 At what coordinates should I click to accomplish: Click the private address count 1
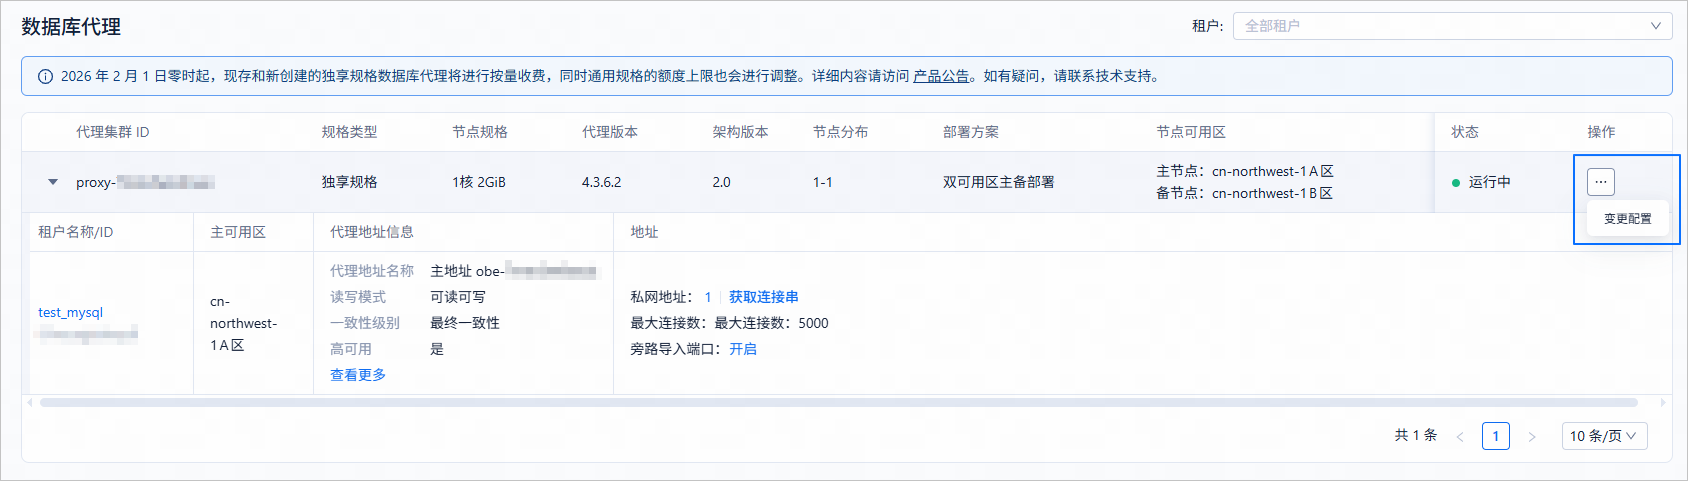(708, 297)
